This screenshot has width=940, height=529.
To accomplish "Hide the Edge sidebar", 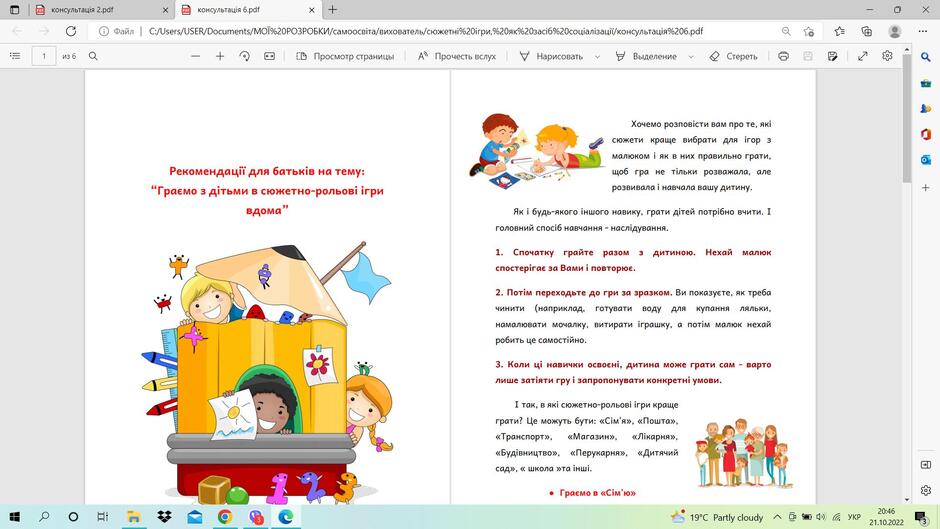I will (x=926, y=465).
